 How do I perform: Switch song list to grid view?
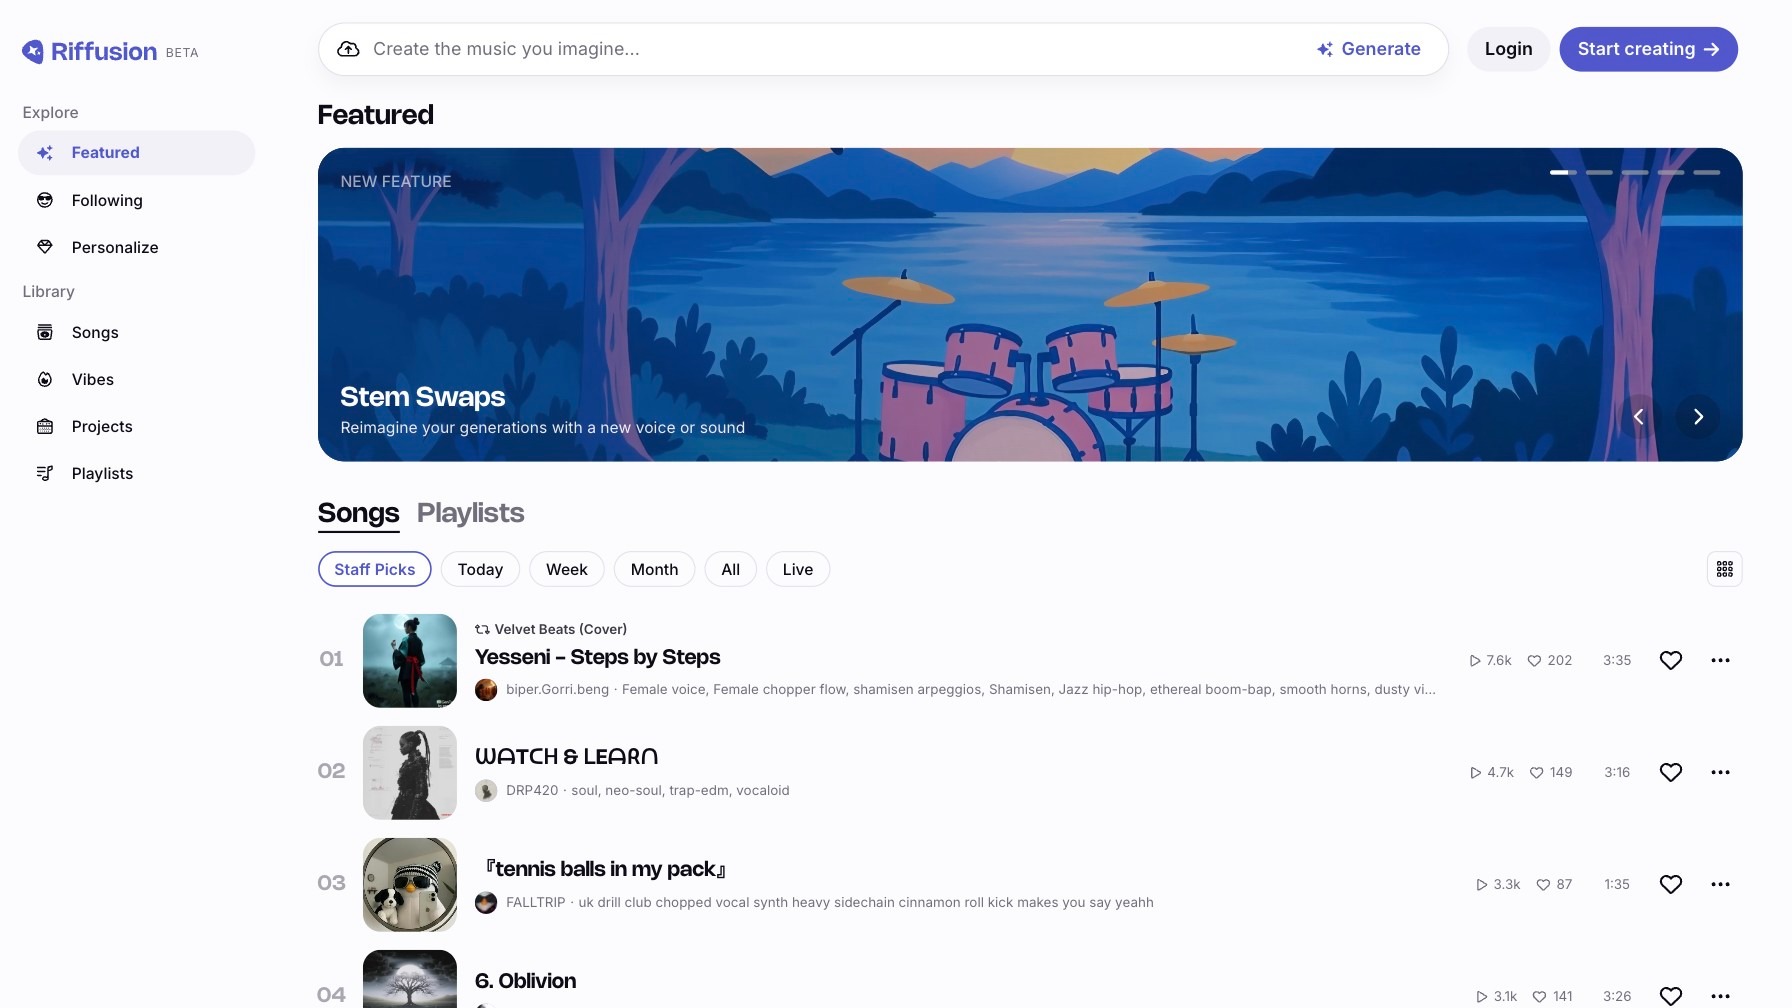pos(1724,569)
